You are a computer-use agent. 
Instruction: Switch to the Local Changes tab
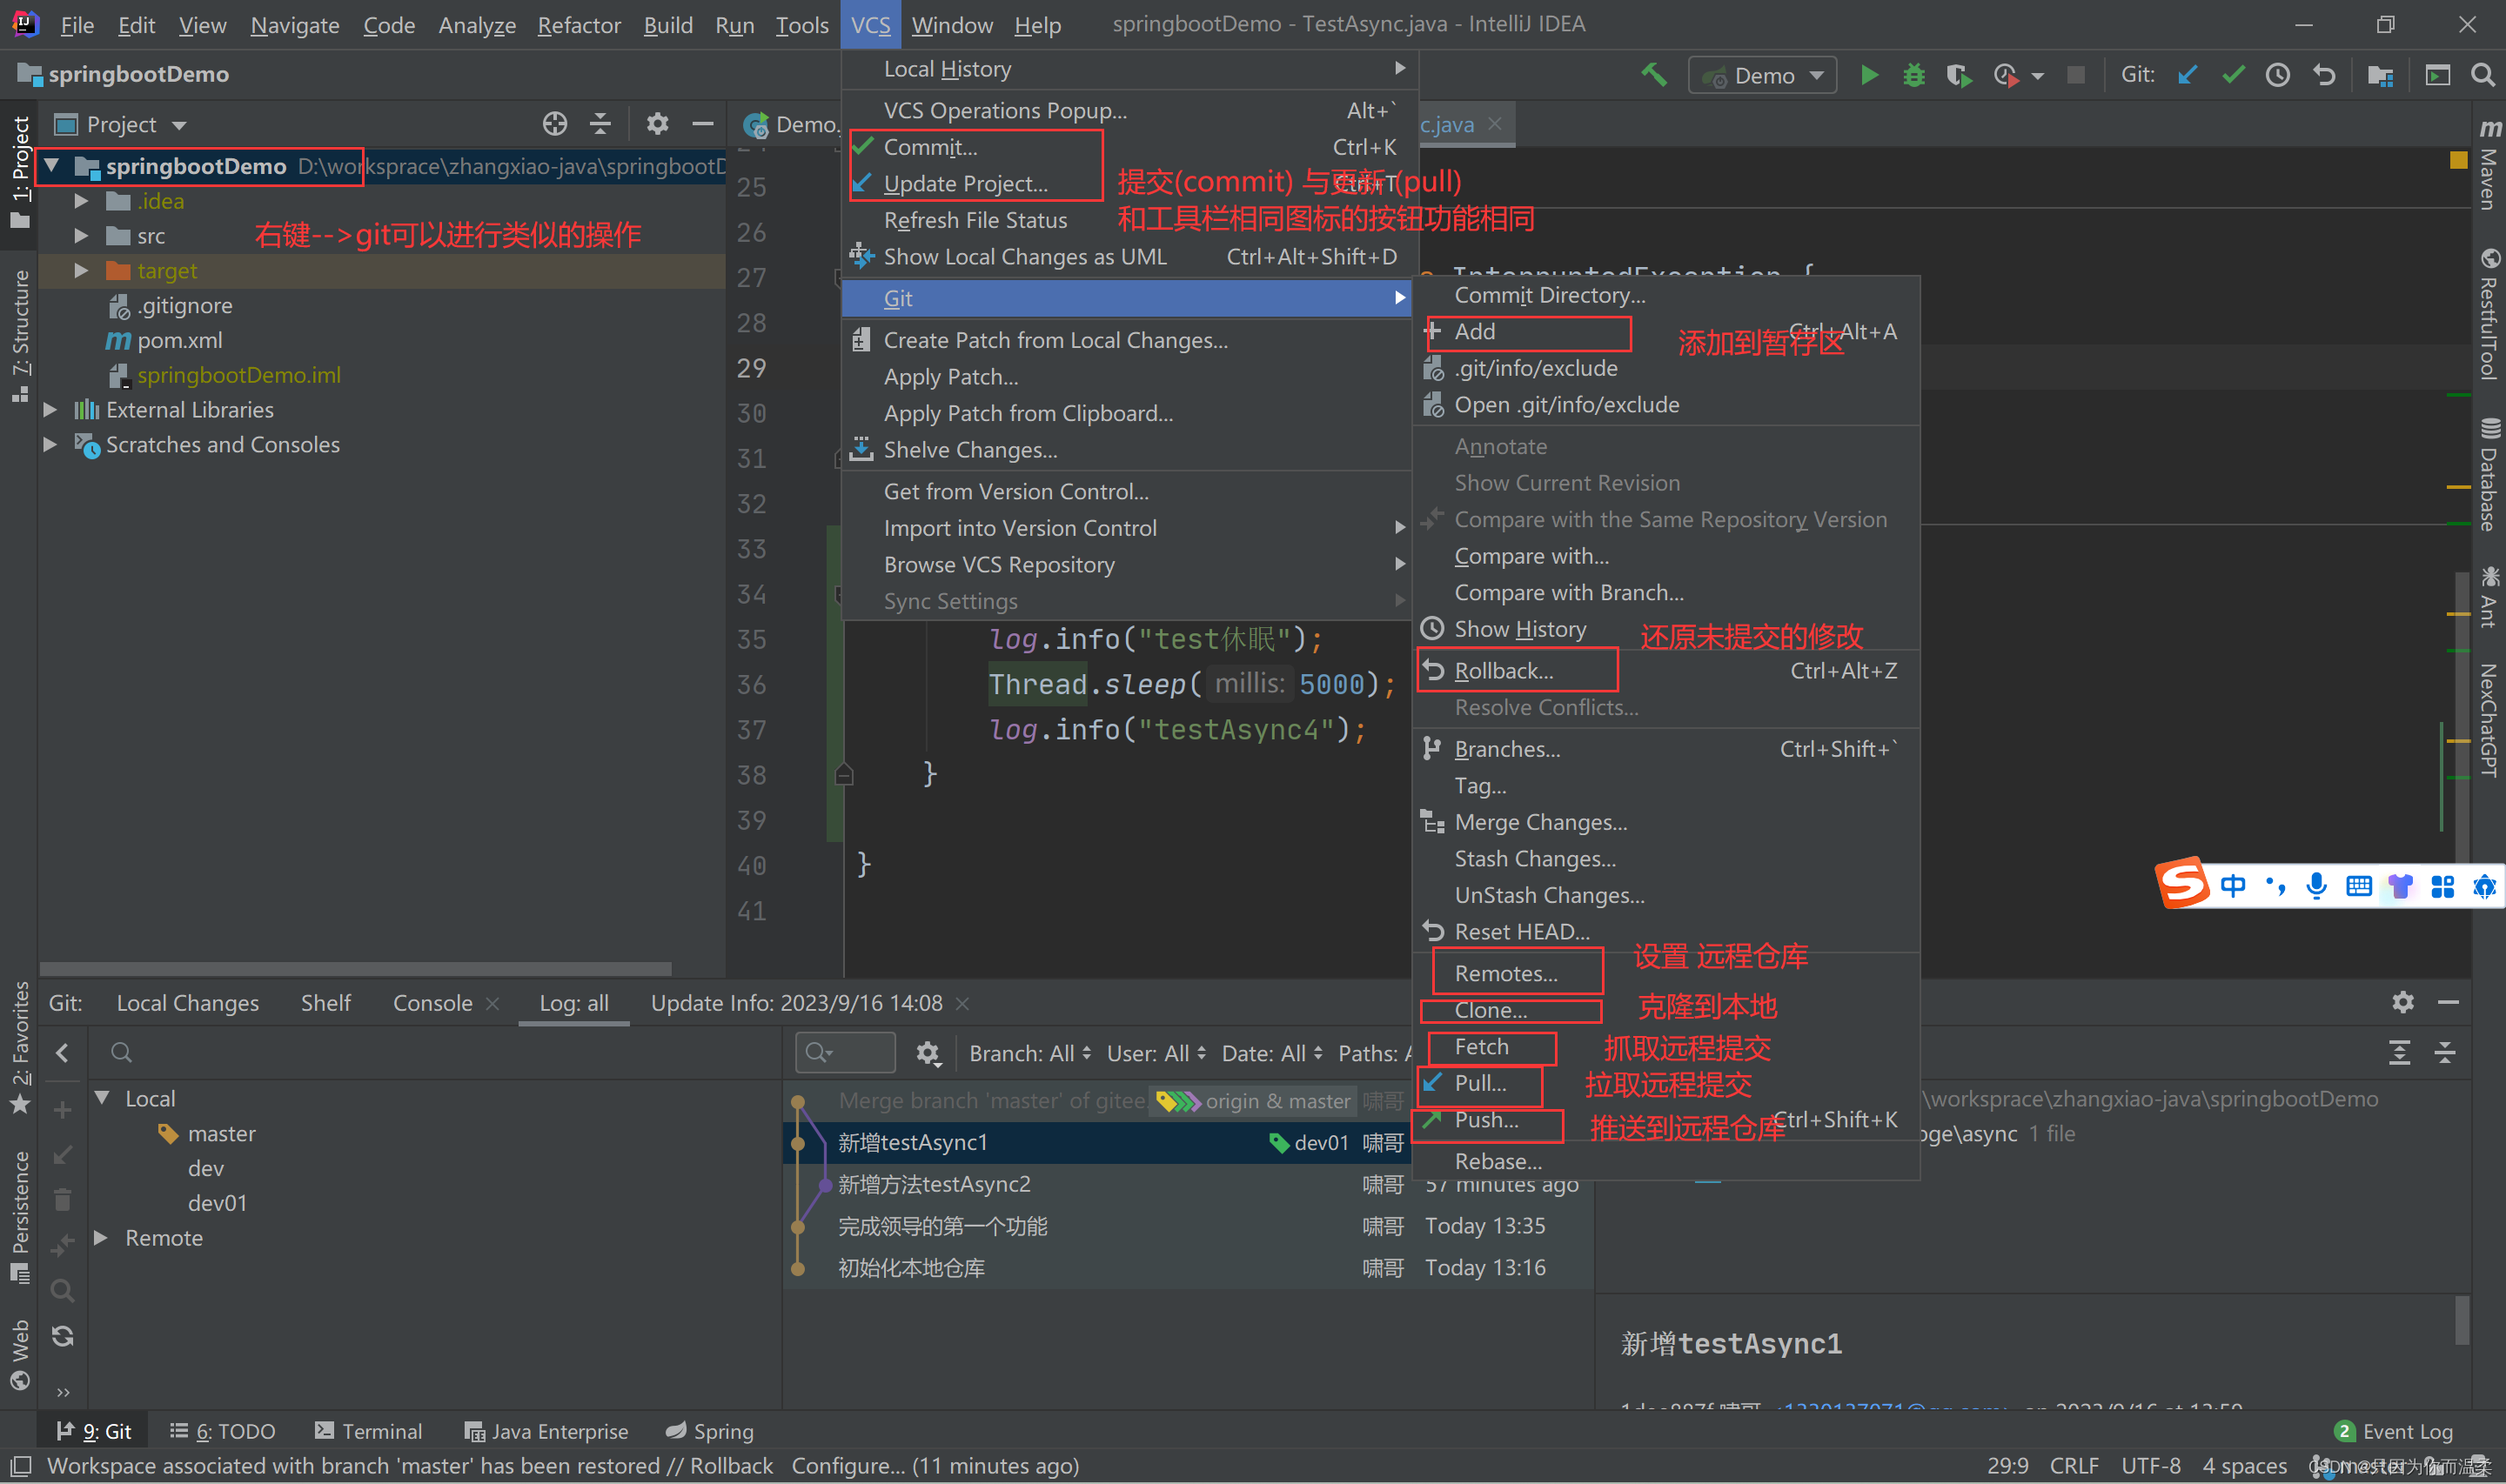pos(187,1003)
